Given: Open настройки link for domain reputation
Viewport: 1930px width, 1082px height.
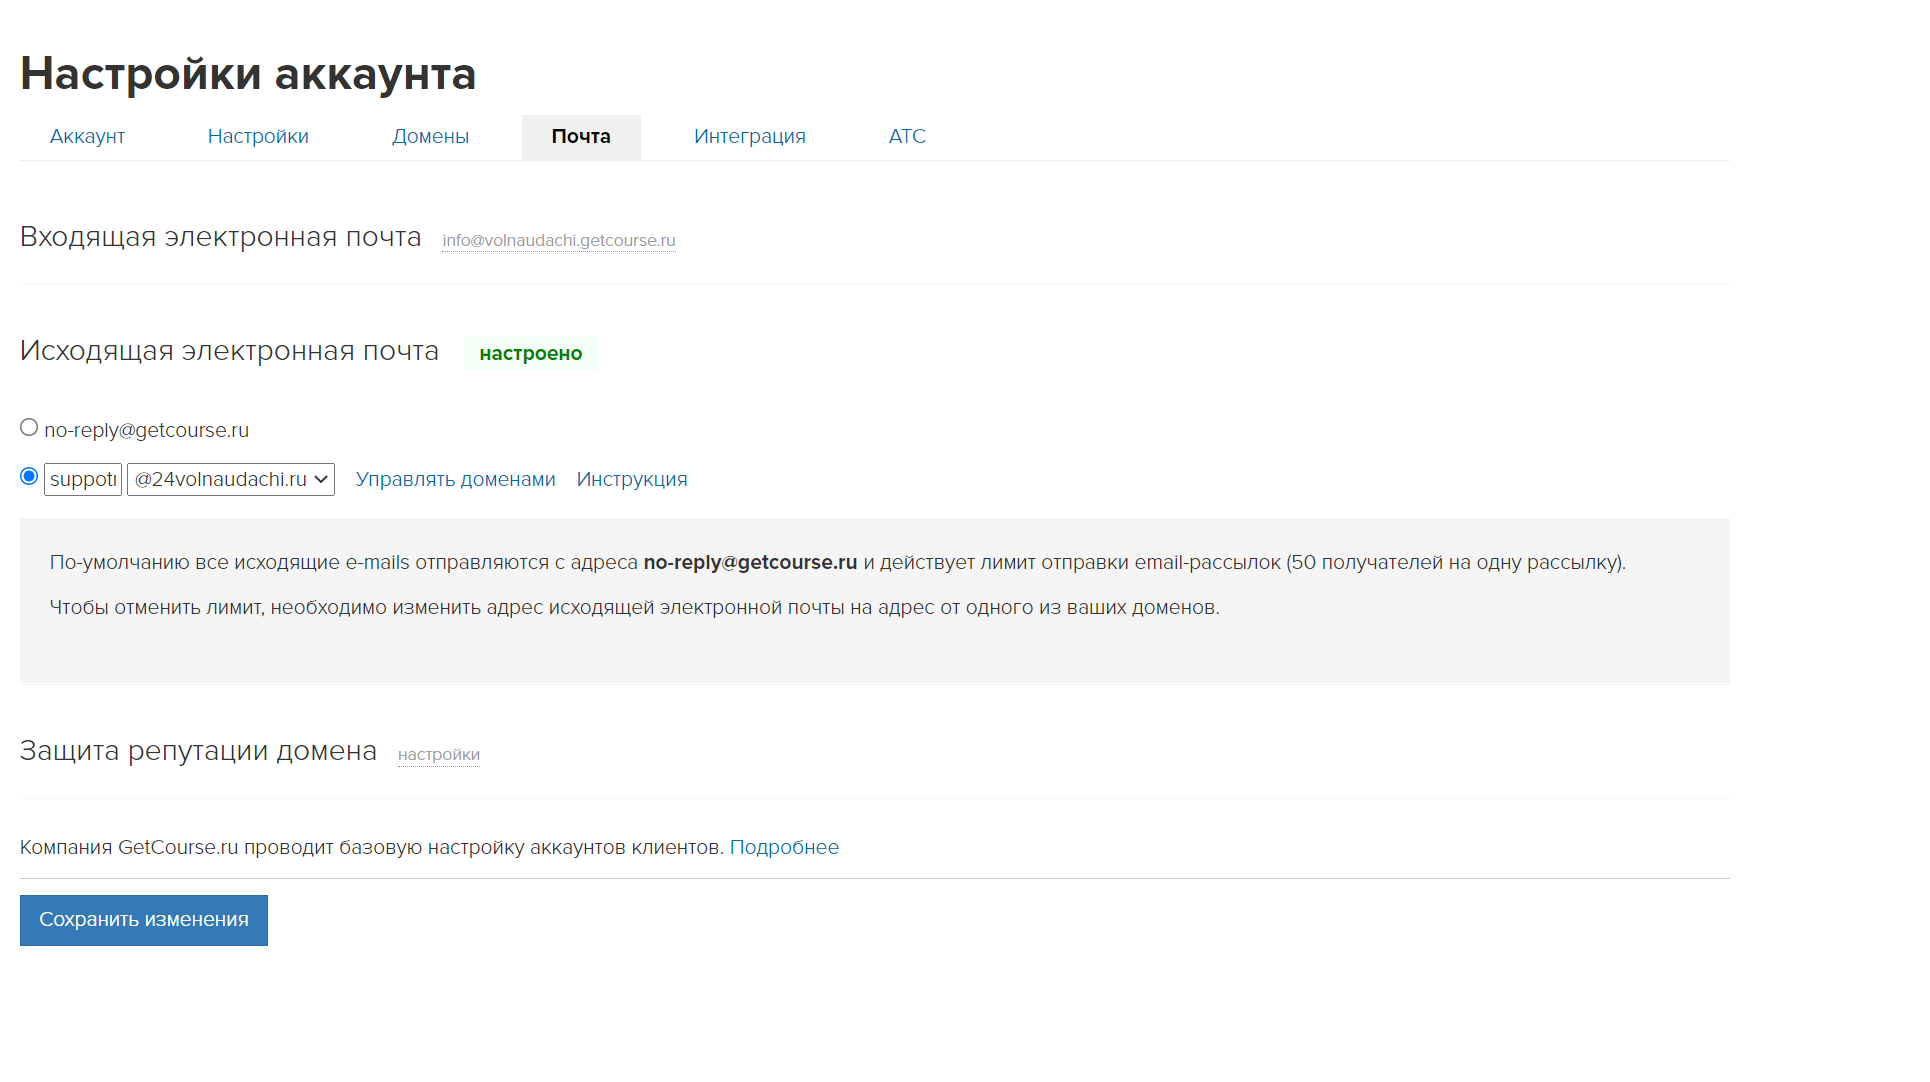Looking at the screenshot, I should [x=438, y=755].
